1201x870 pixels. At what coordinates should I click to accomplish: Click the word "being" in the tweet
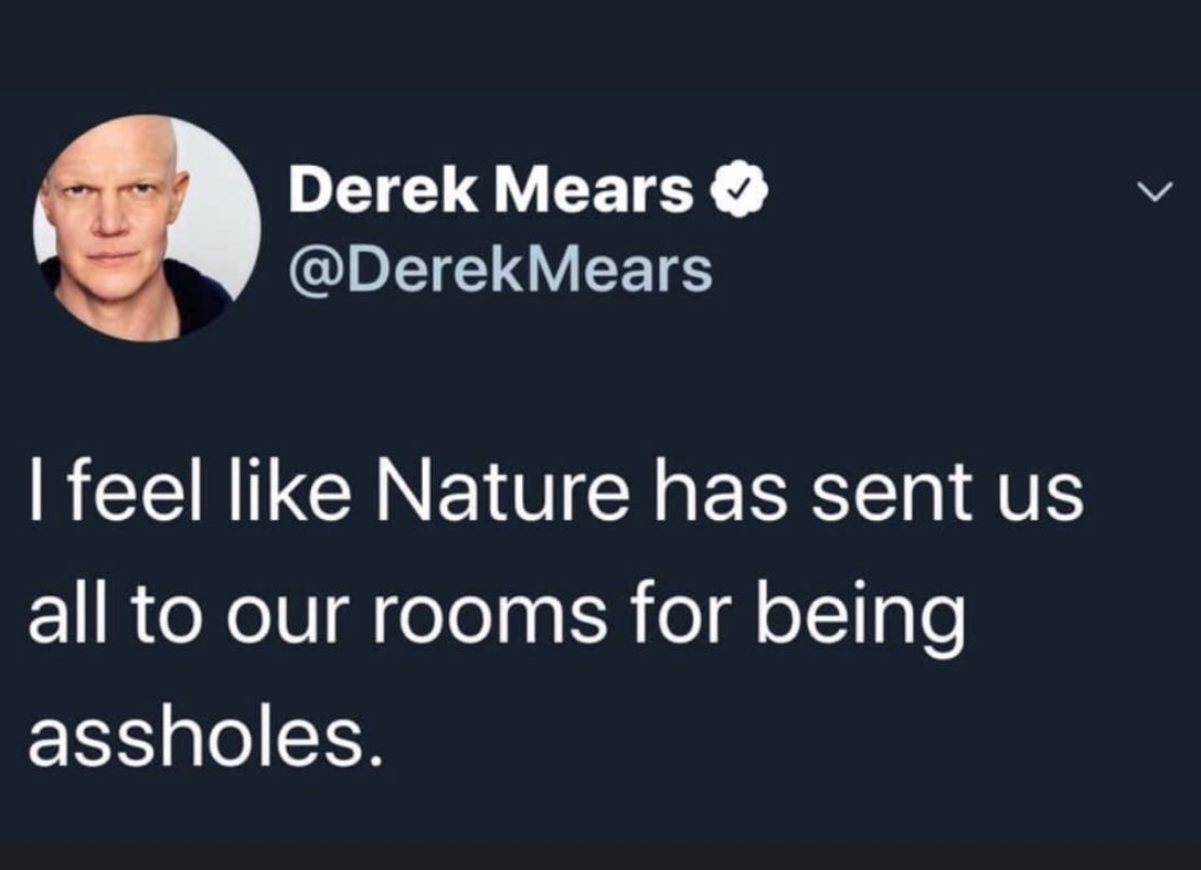(x=860, y=620)
